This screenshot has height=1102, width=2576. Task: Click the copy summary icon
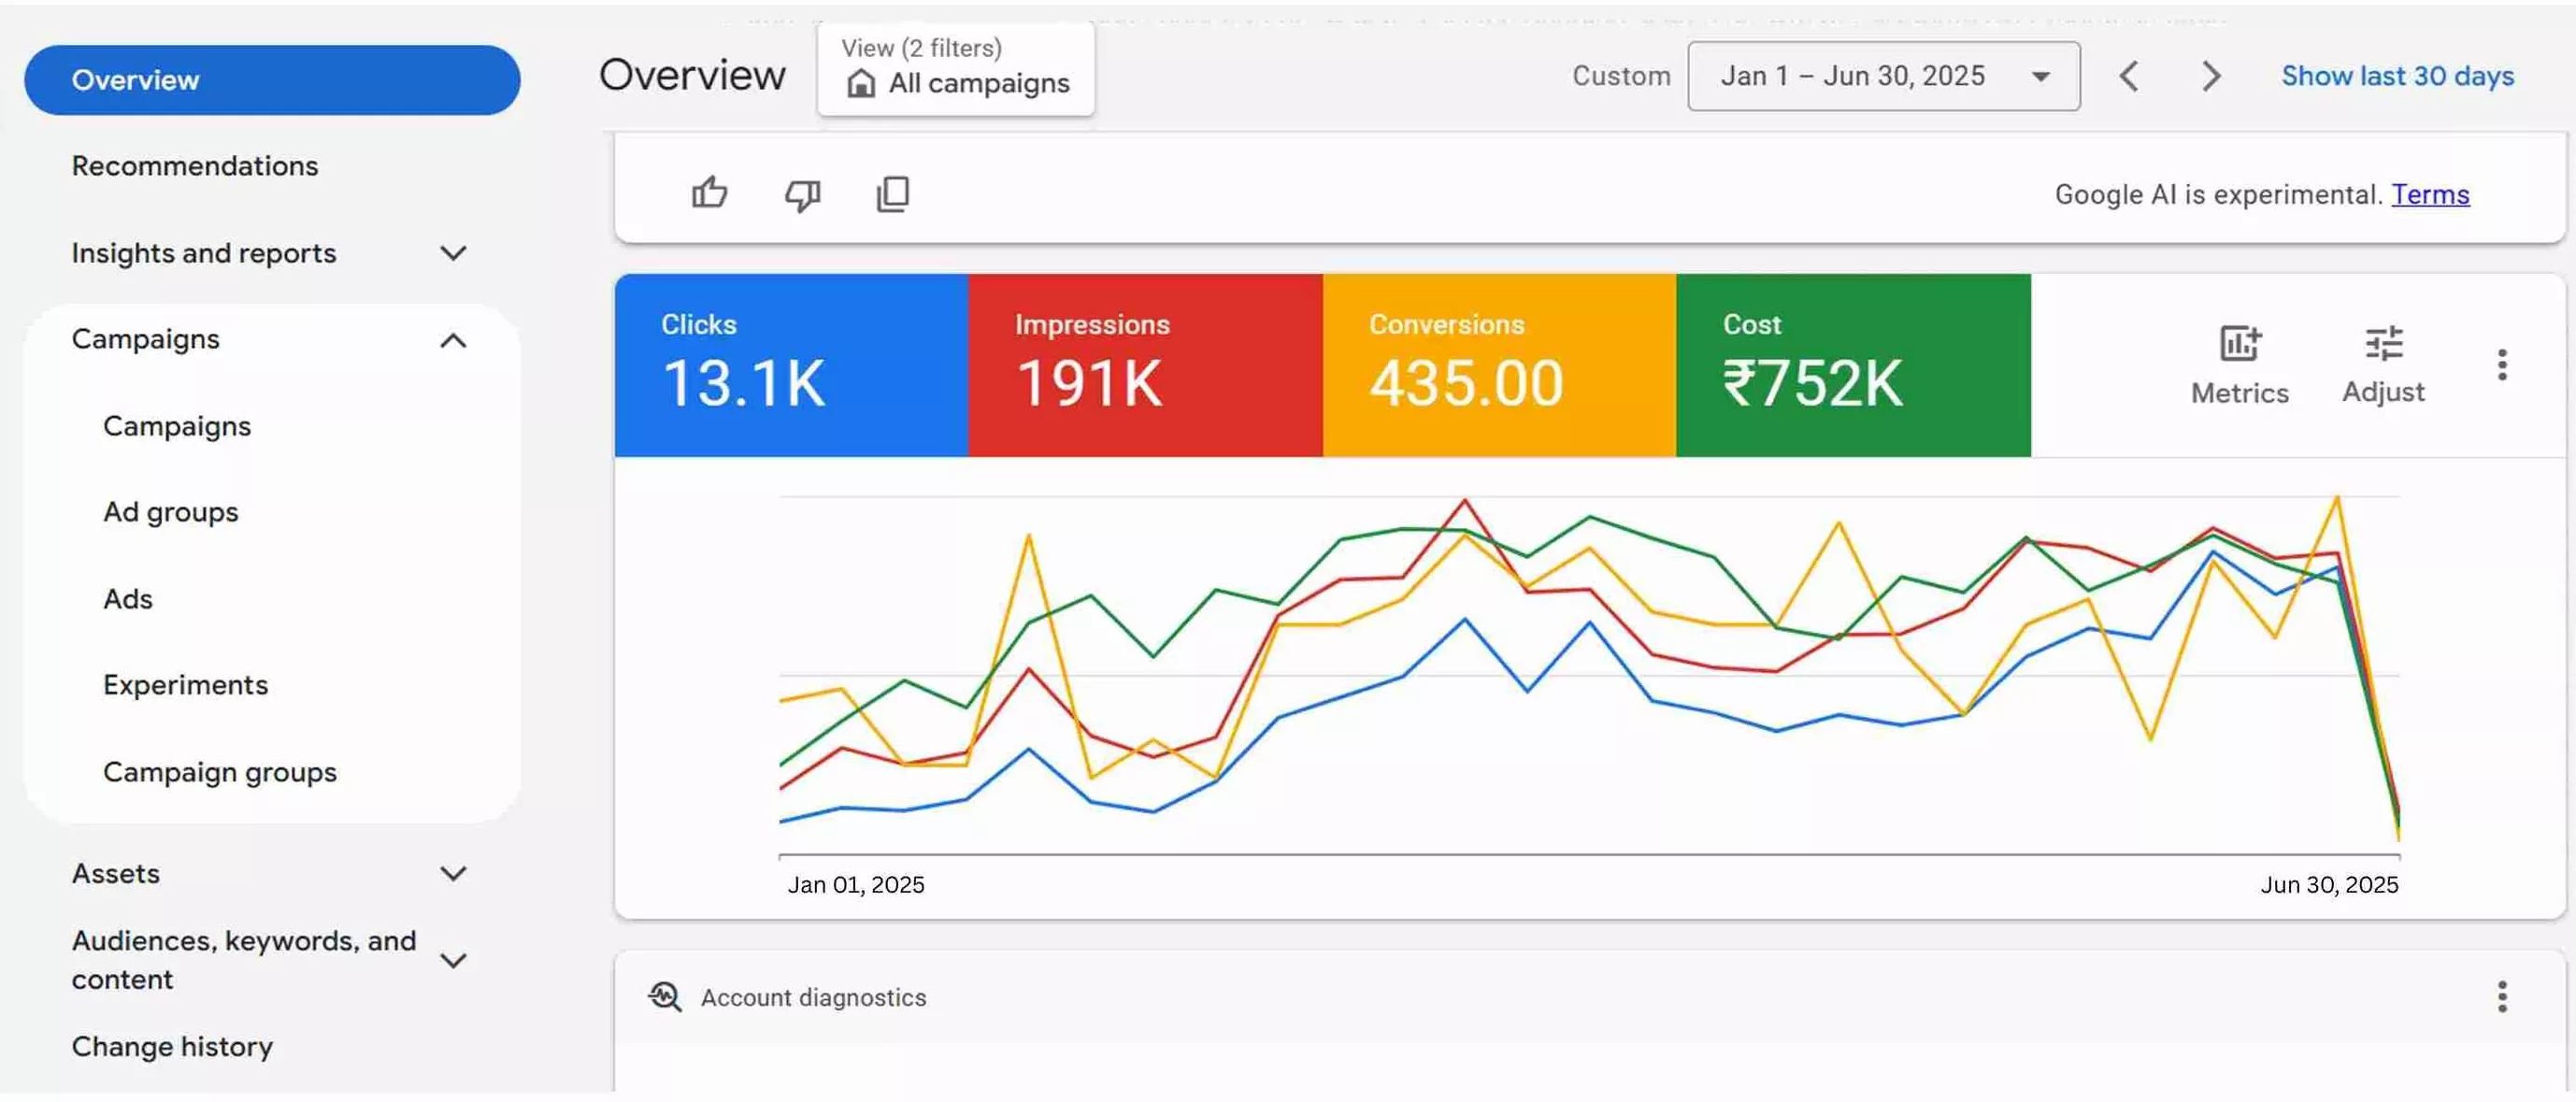(892, 194)
